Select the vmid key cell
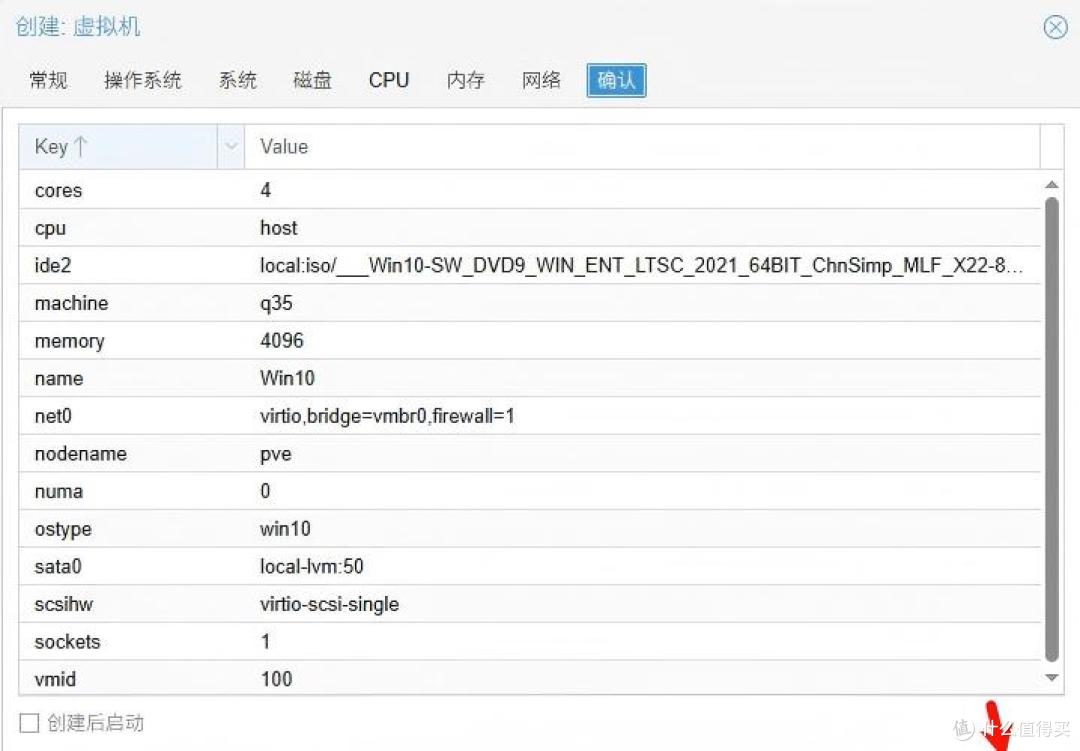1080x751 pixels. click(55, 679)
